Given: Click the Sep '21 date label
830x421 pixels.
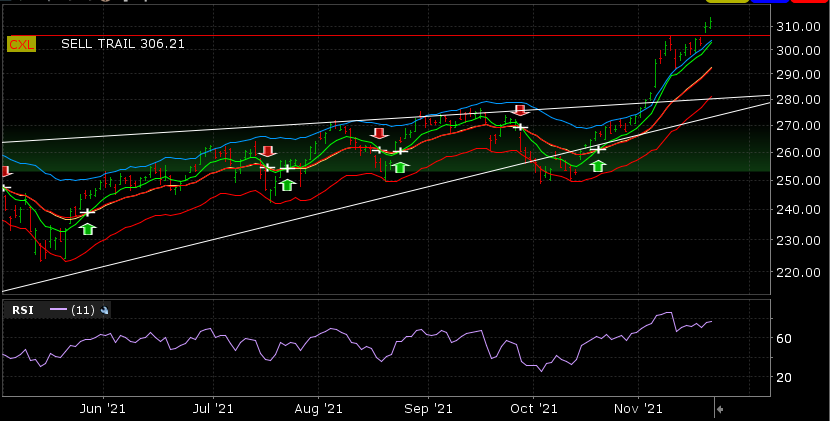Looking at the screenshot, I should coord(428,409).
